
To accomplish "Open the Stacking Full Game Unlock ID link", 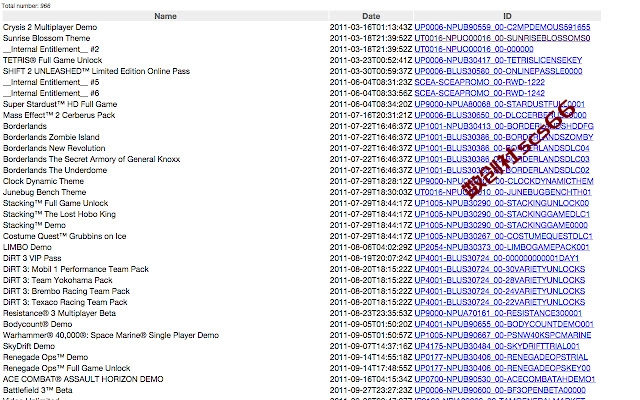I will [502, 203].
